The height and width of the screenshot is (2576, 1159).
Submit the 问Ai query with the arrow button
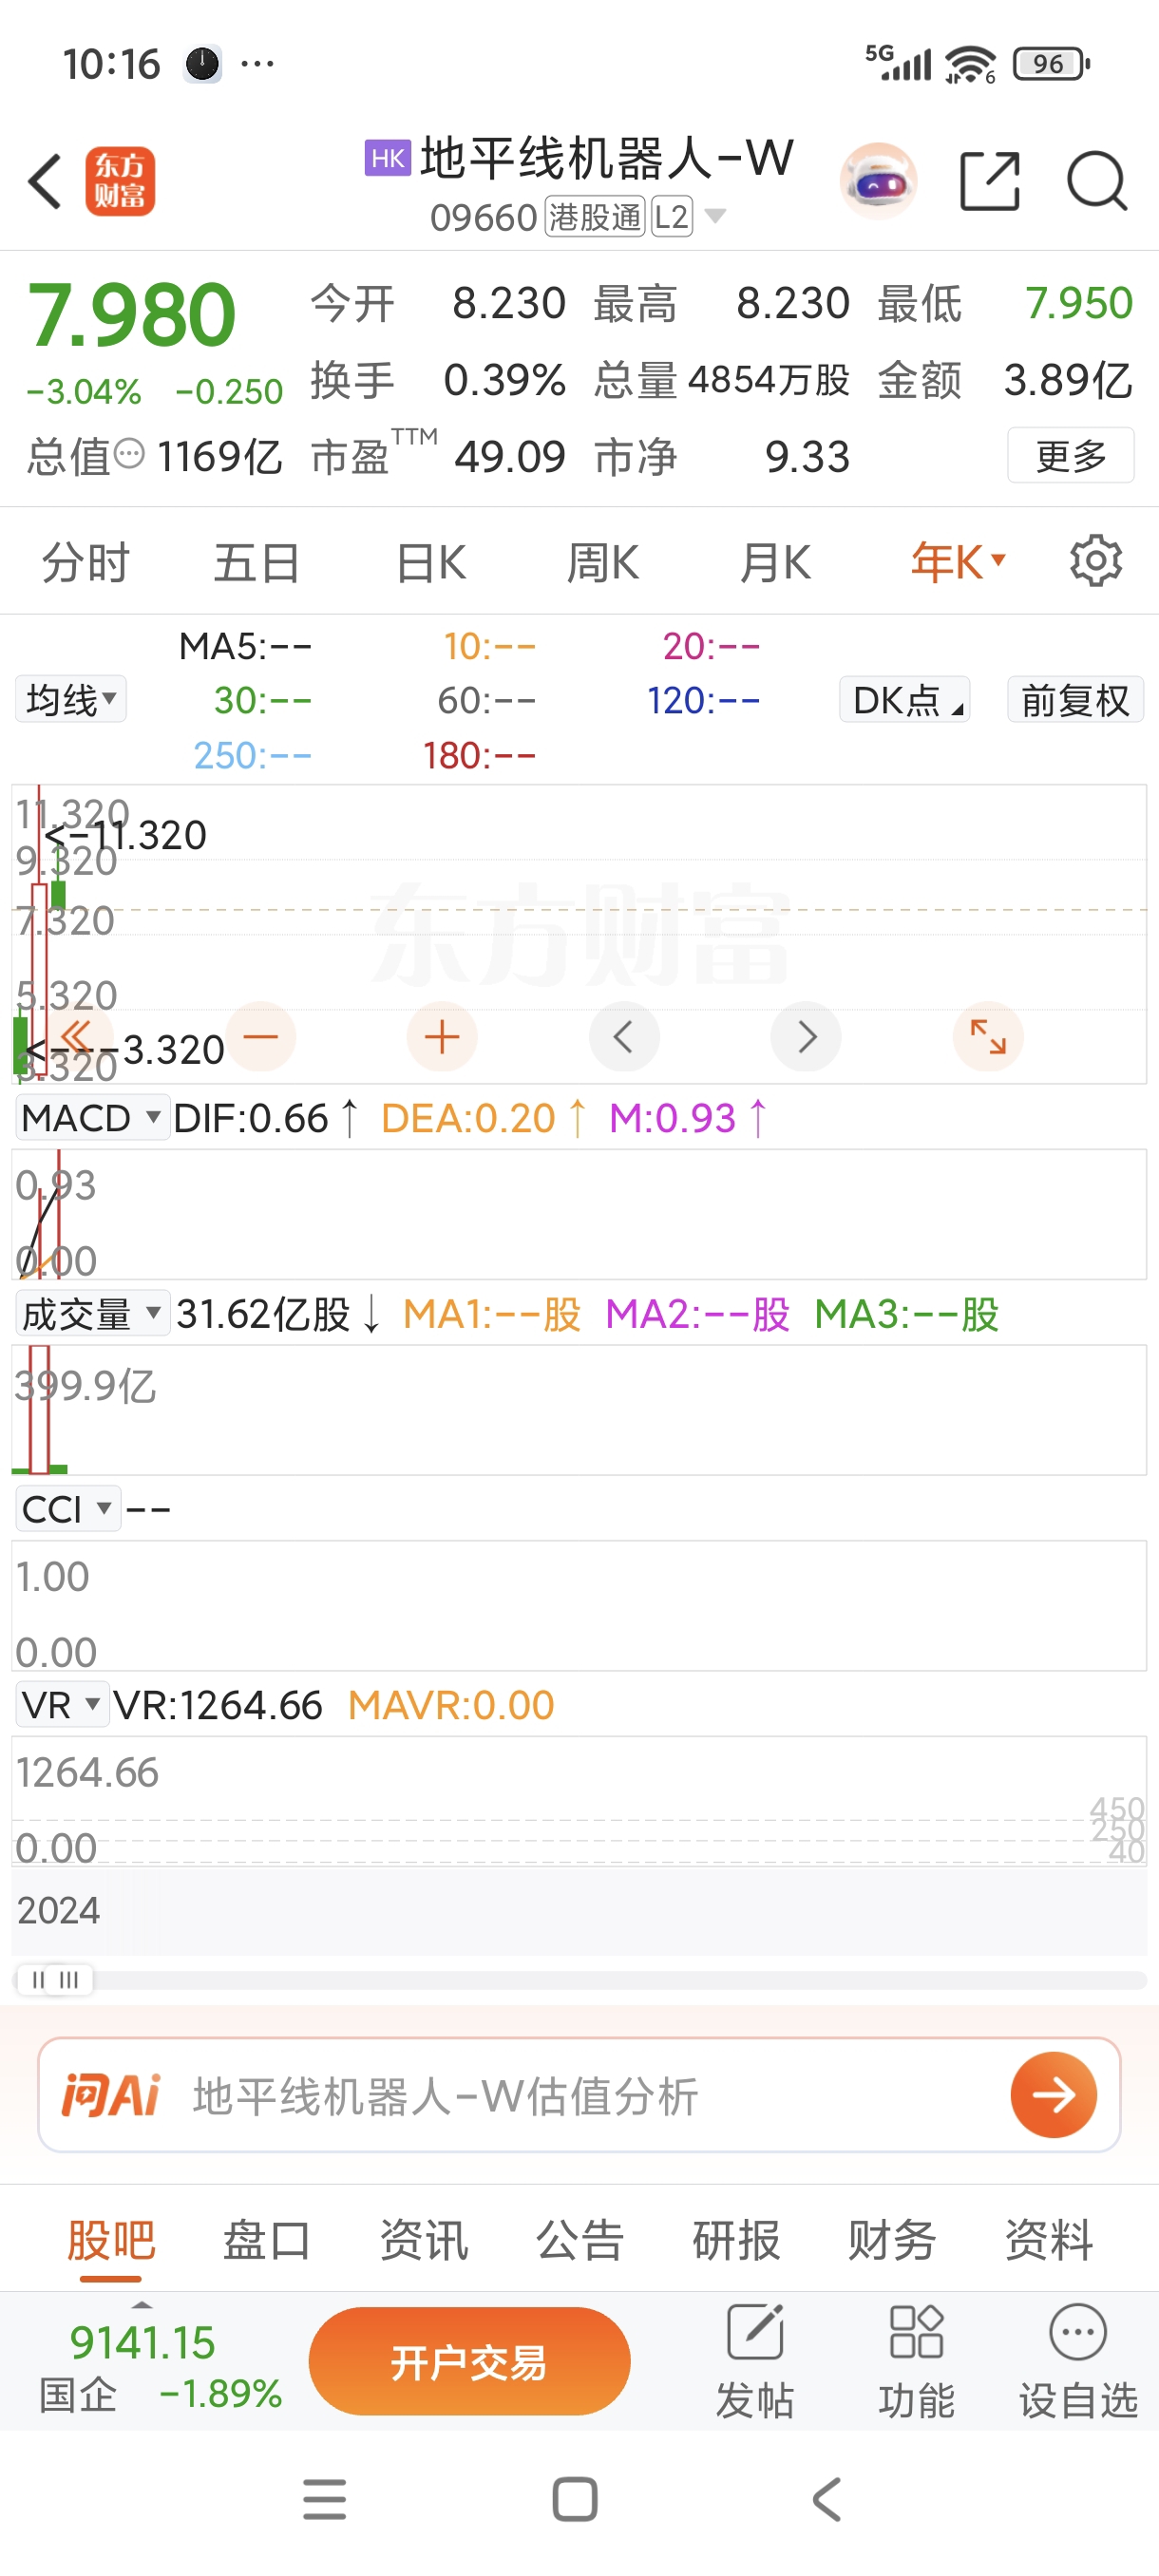1053,2095
